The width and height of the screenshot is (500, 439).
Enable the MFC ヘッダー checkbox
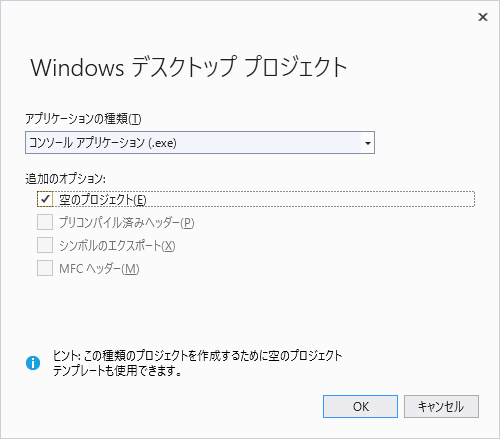45,268
